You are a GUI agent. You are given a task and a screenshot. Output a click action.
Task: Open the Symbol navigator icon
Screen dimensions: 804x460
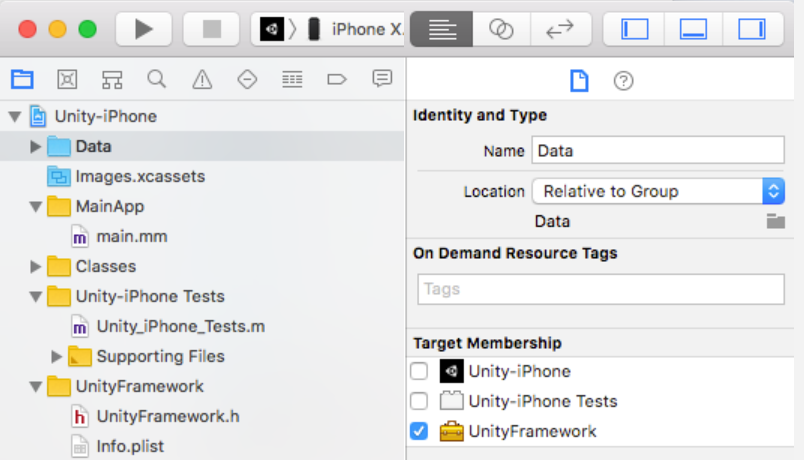(112, 79)
